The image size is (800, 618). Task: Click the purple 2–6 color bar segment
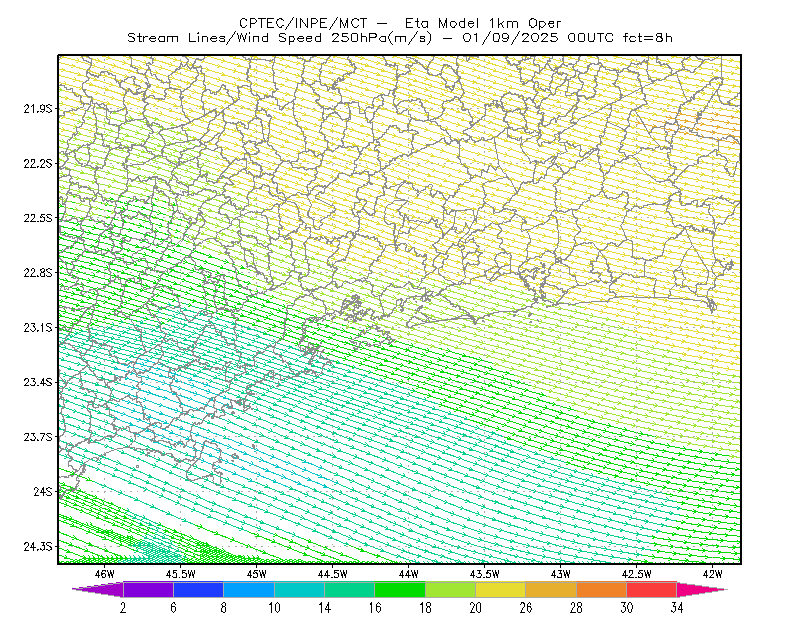pyautogui.click(x=148, y=589)
